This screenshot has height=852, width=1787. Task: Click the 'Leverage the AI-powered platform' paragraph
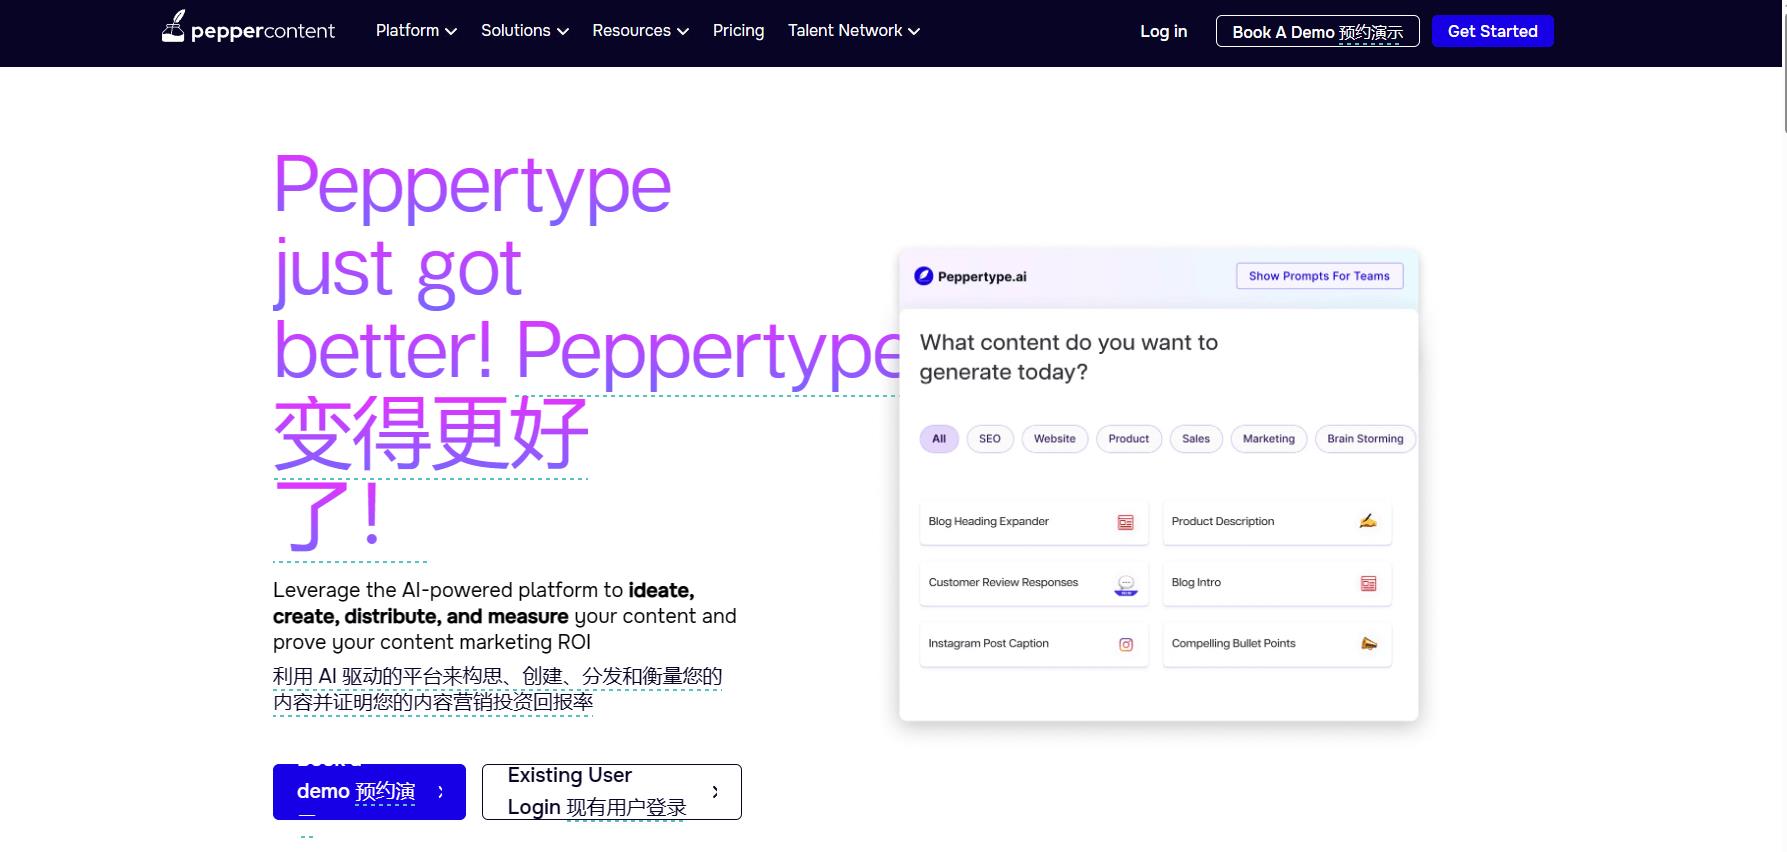pyautogui.click(x=505, y=616)
